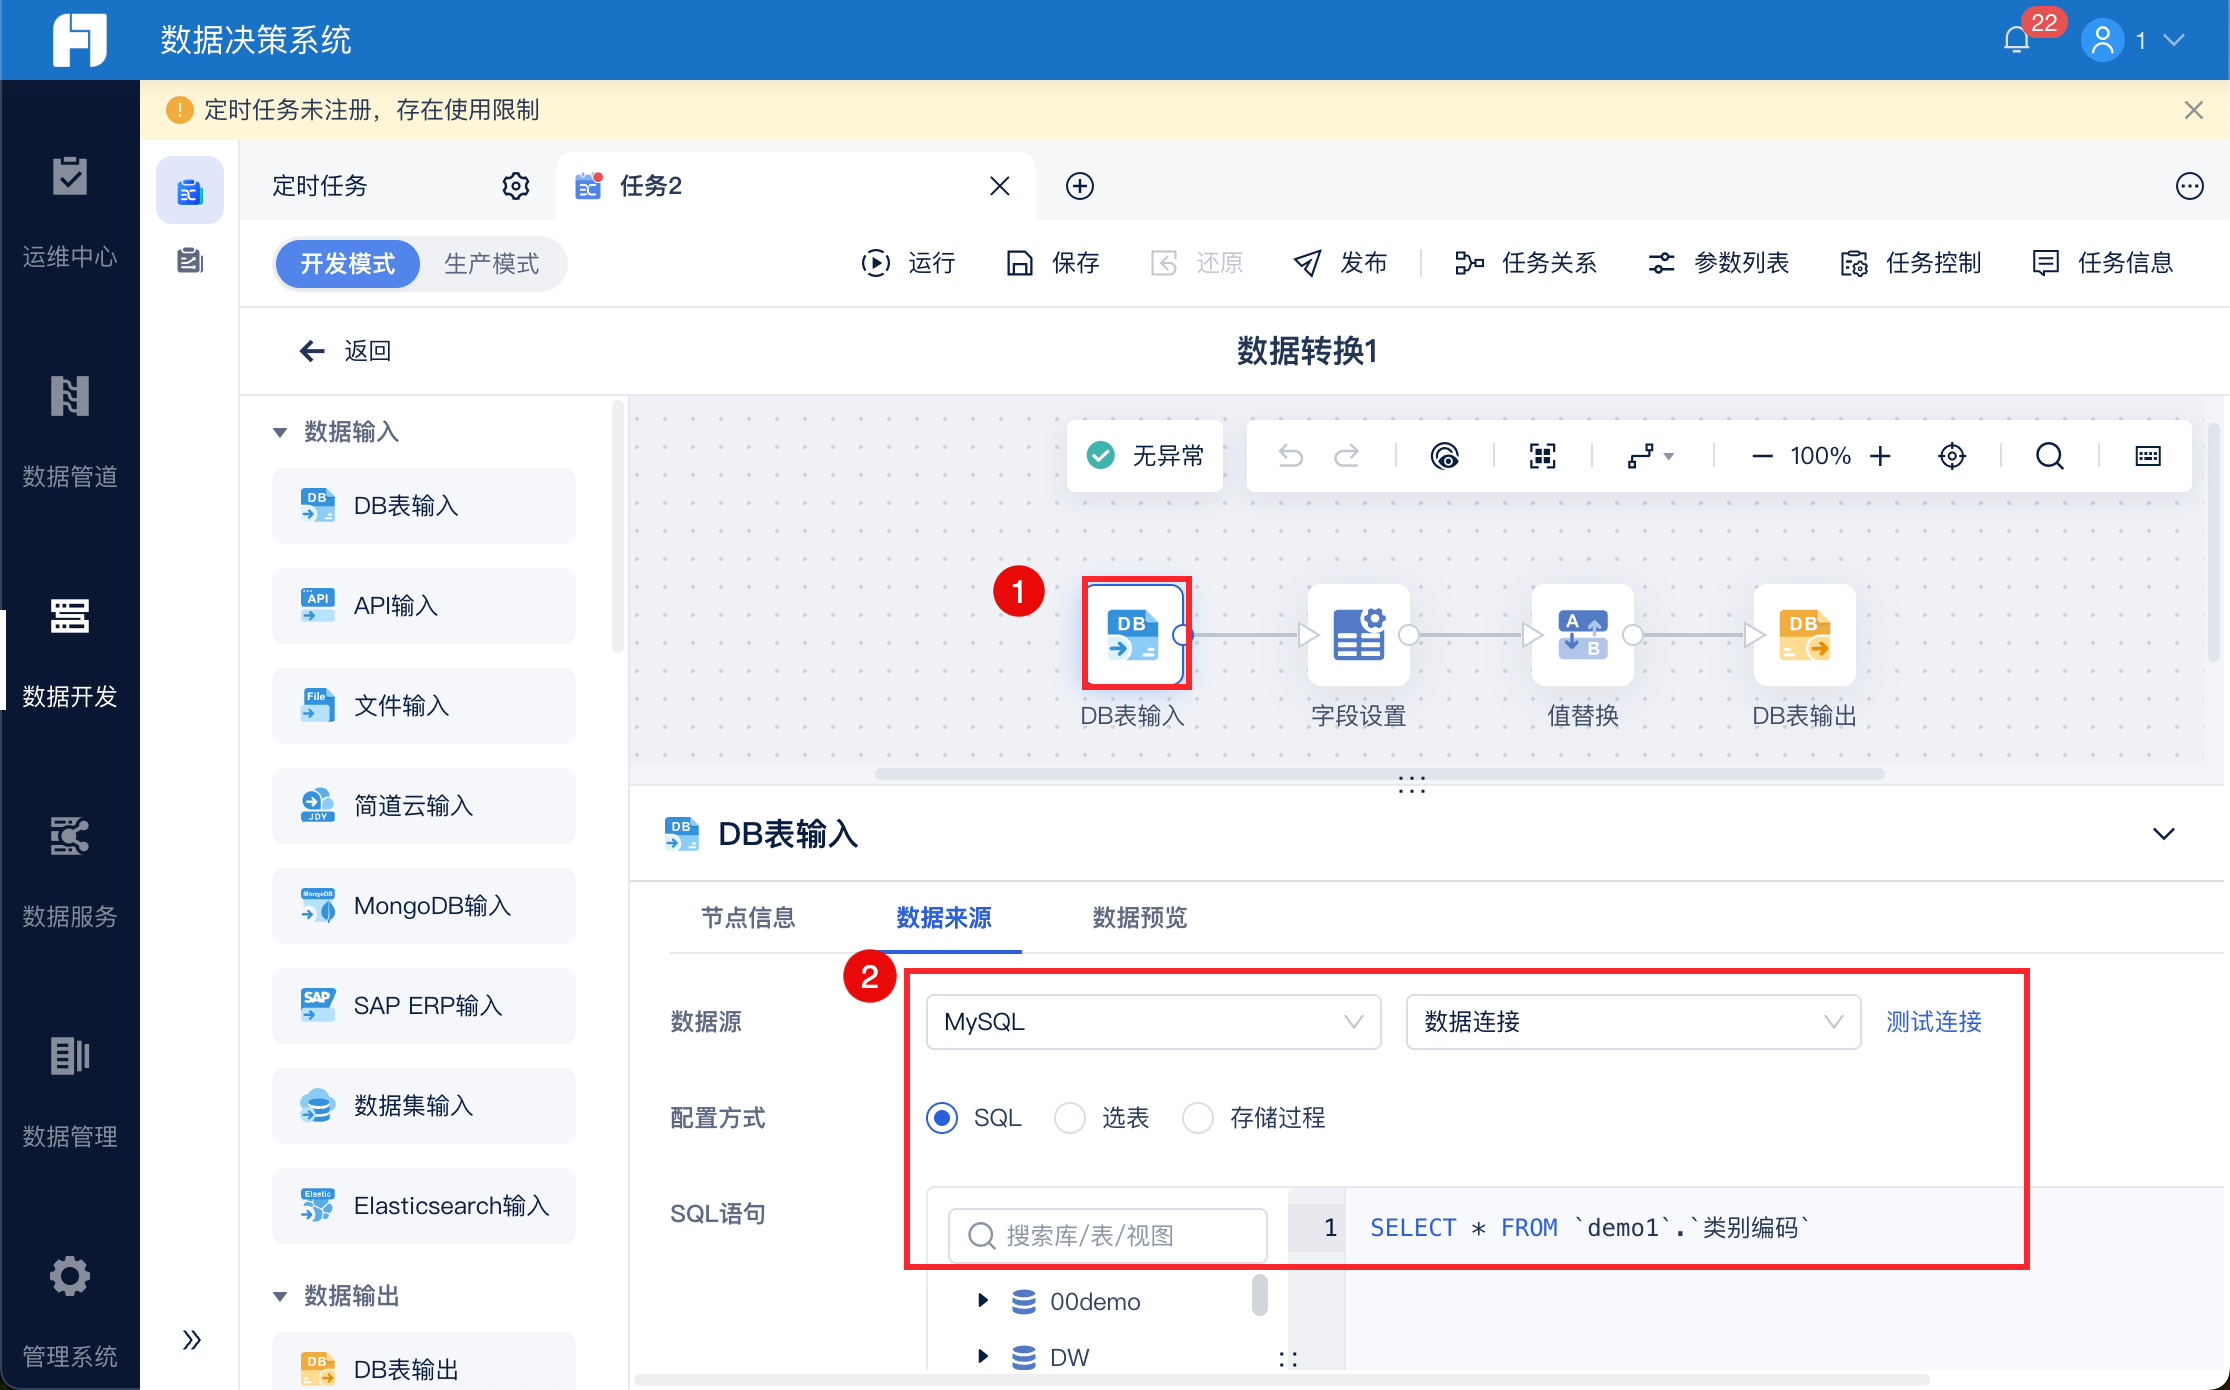Open the settings gear next to 定时任务
Viewport: 2230px width, 1390px height.
coord(515,186)
